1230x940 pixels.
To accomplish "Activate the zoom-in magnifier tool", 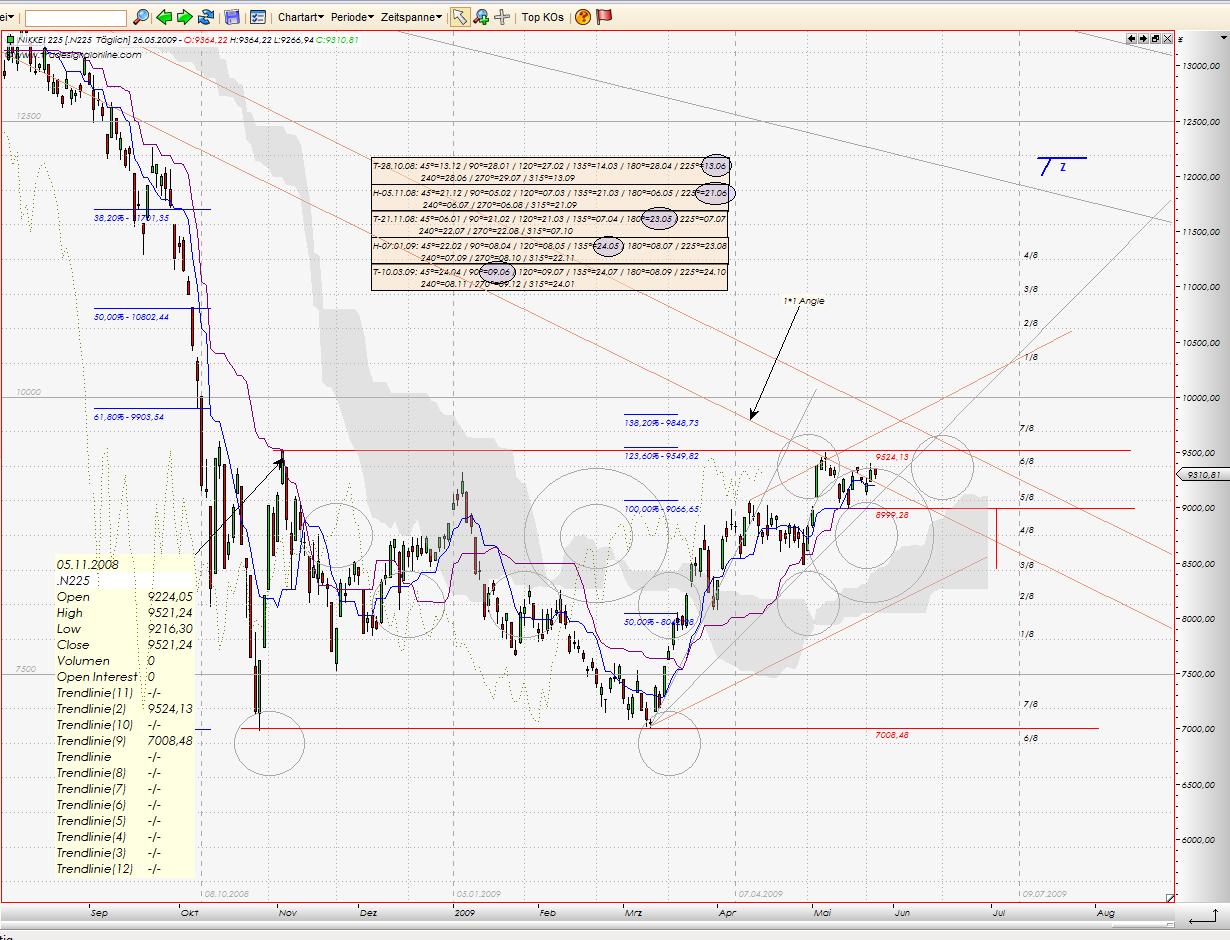I will (x=481, y=17).
